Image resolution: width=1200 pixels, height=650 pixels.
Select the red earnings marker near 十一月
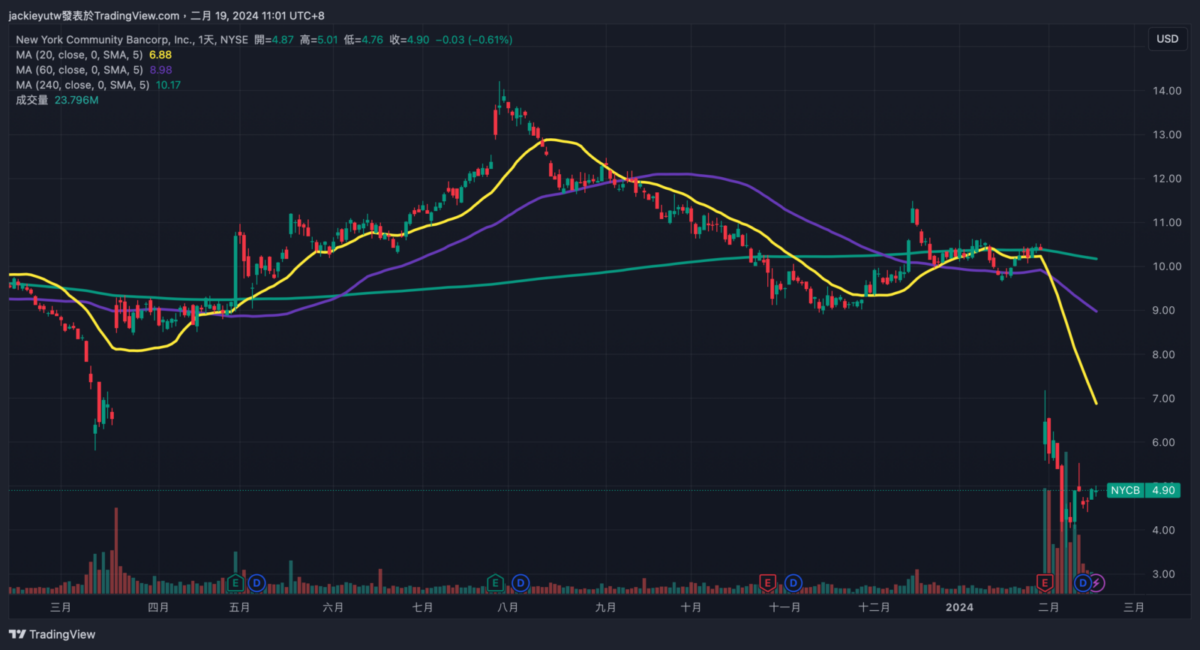[x=768, y=582]
